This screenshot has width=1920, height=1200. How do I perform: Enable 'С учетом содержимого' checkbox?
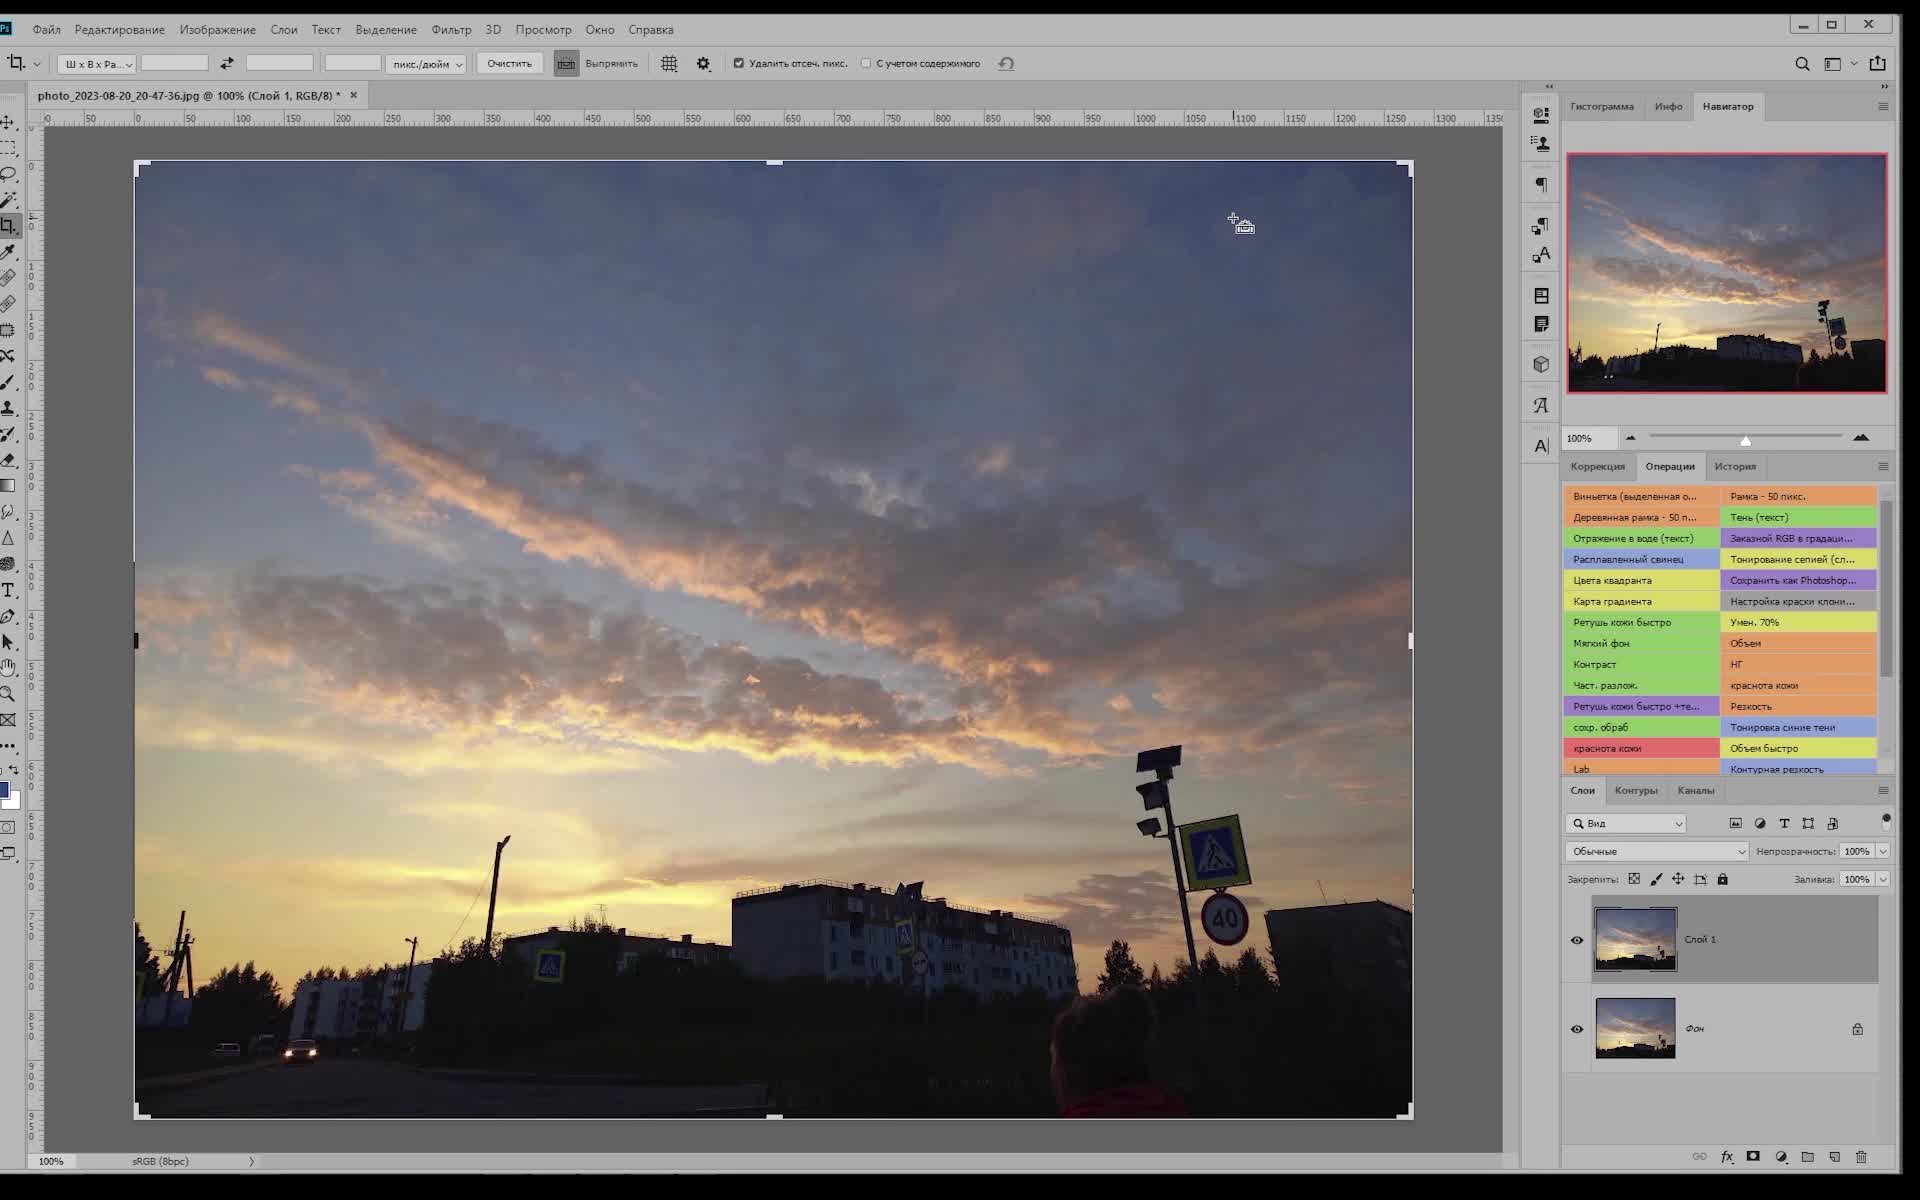pyautogui.click(x=866, y=64)
